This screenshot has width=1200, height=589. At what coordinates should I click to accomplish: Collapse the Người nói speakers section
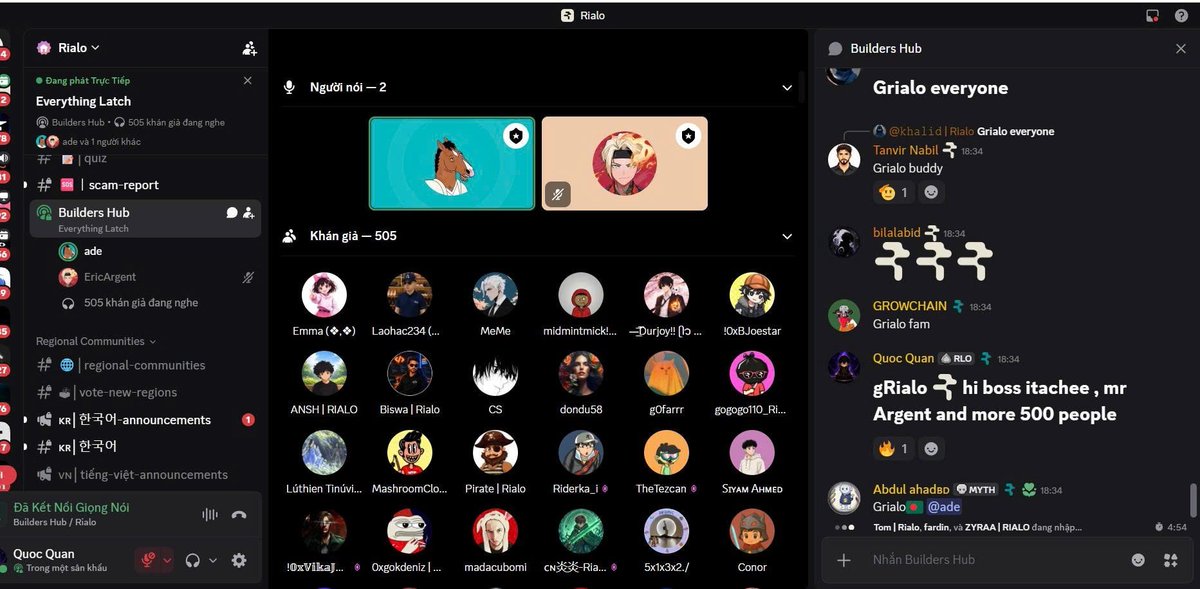[x=787, y=88]
